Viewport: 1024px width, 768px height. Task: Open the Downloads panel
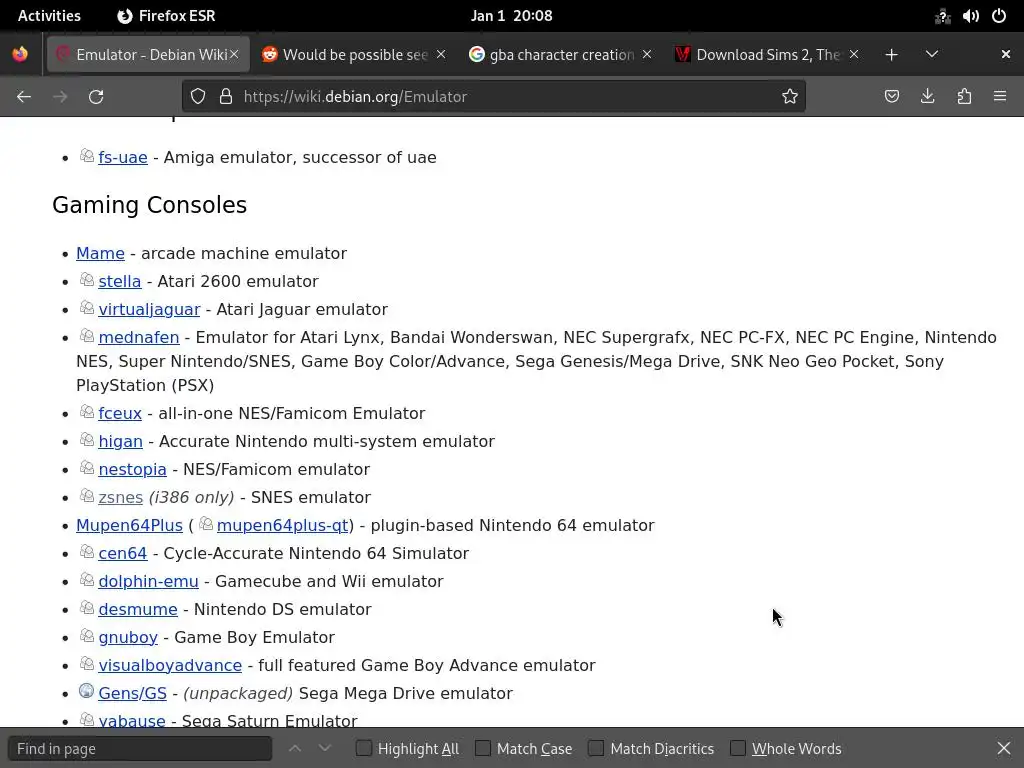pyautogui.click(x=928, y=96)
